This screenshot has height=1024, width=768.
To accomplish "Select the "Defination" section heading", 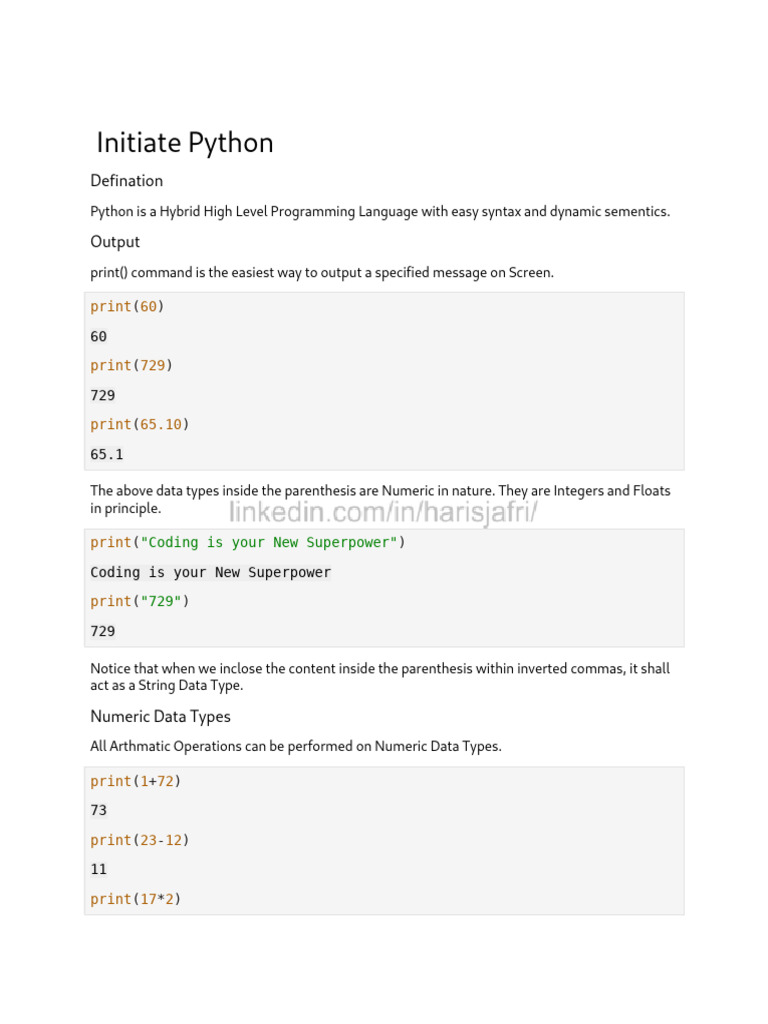I will point(126,181).
